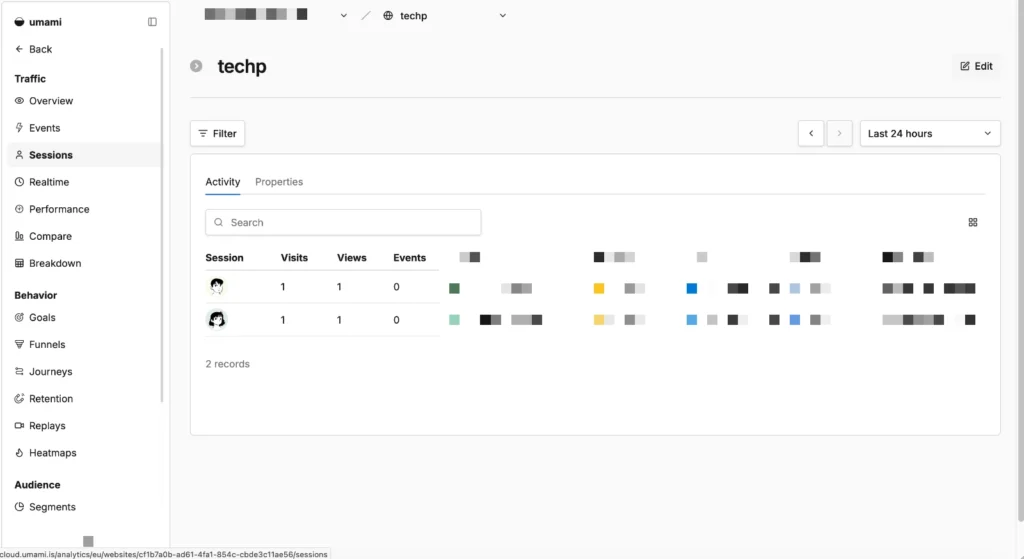Focus the Search sessions field
Screen dimensions: 1024x559
343,222
